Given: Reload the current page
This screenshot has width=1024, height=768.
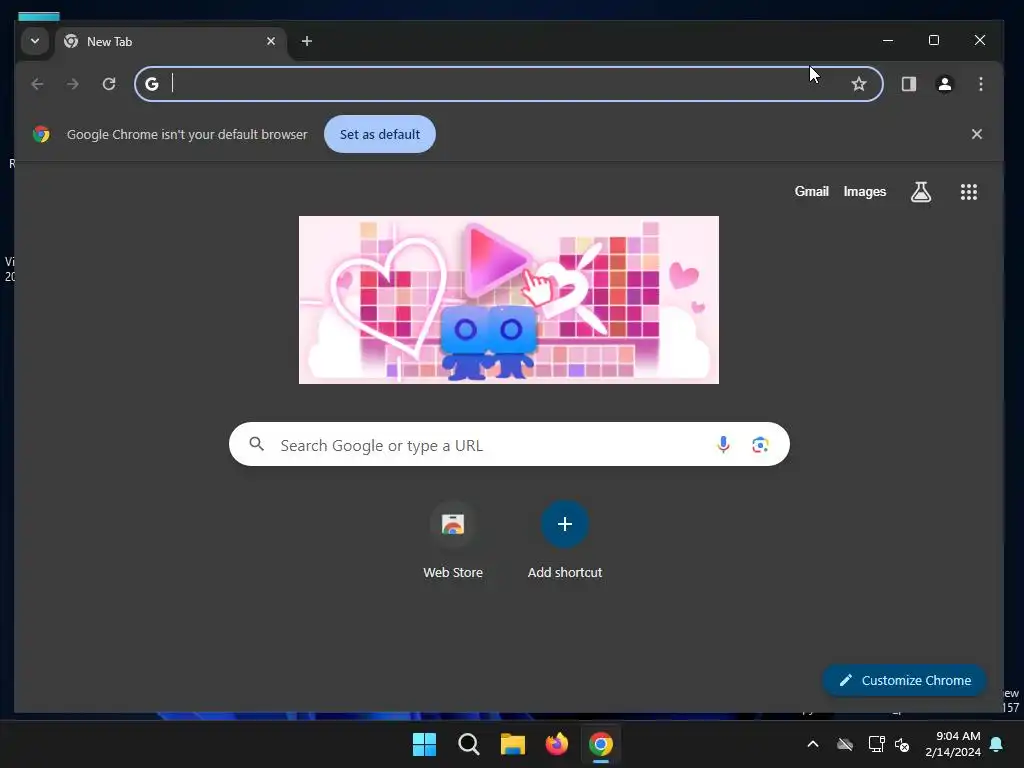Looking at the screenshot, I should tap(109, 84).
